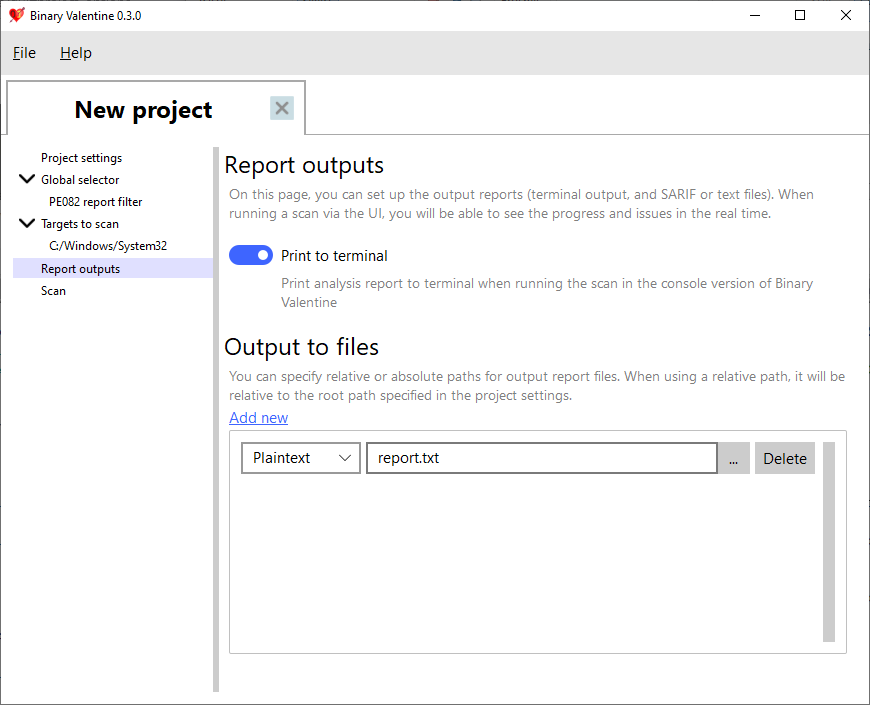The height and width of the screenshot is (705, 870).
Task: Click the Add new link
Action: click(259, 418)
